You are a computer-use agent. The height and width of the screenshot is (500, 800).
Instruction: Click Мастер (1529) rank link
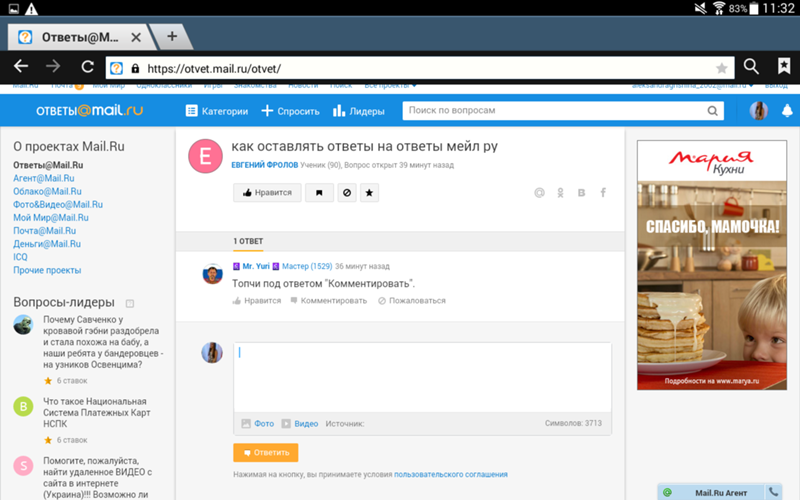pos(307,266)
